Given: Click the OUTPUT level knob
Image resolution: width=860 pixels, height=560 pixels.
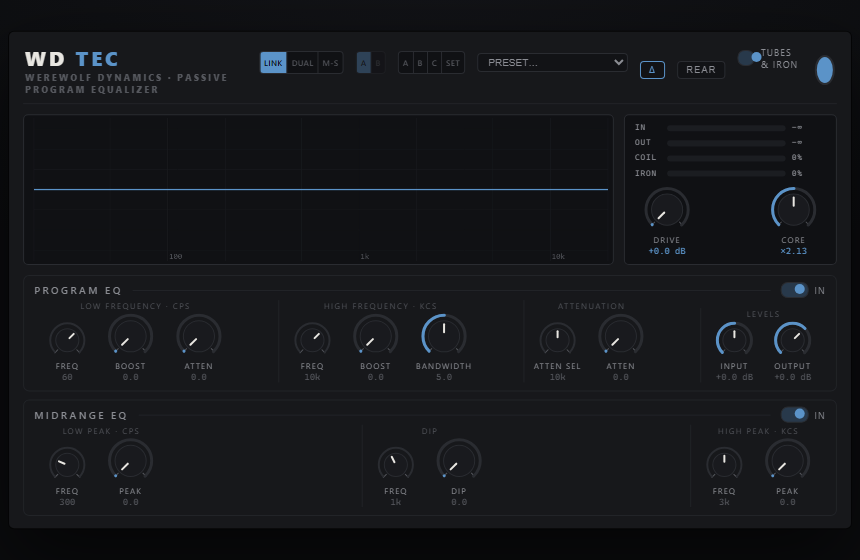Looking at the screenshot, I should (x=792, y=340).
